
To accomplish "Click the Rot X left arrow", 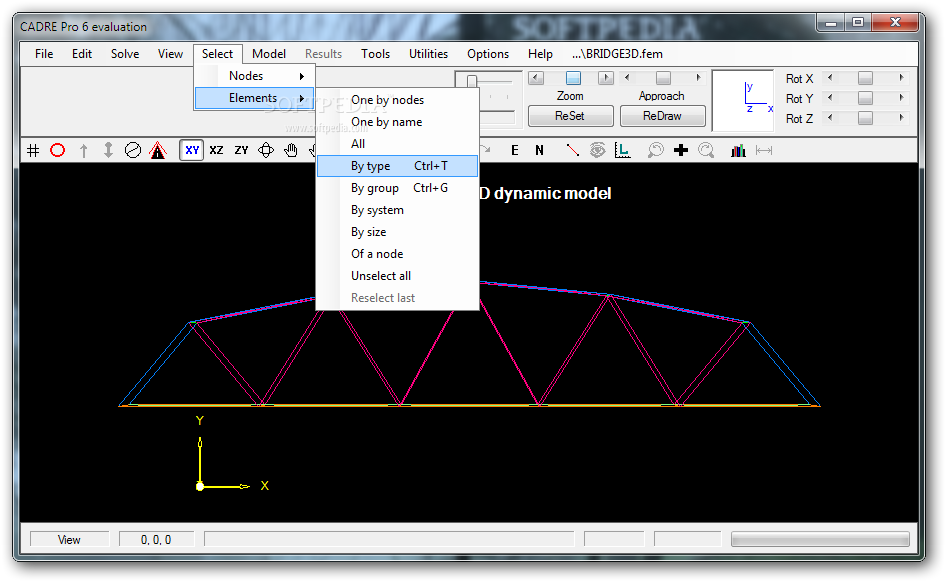I will click(830, 78).
